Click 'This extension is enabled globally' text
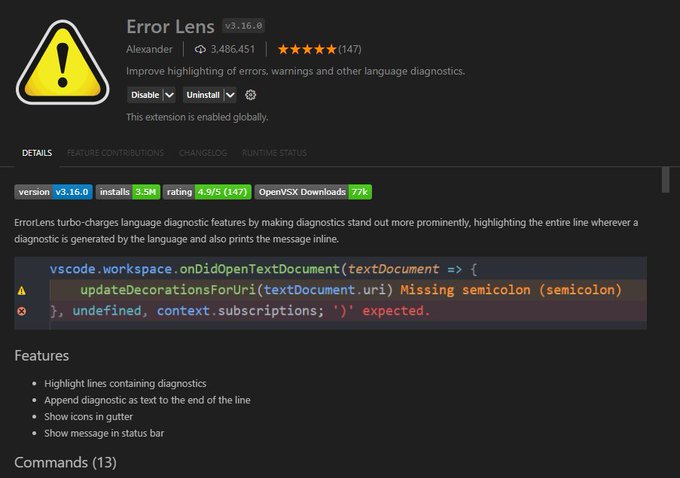 pos(197,117)
